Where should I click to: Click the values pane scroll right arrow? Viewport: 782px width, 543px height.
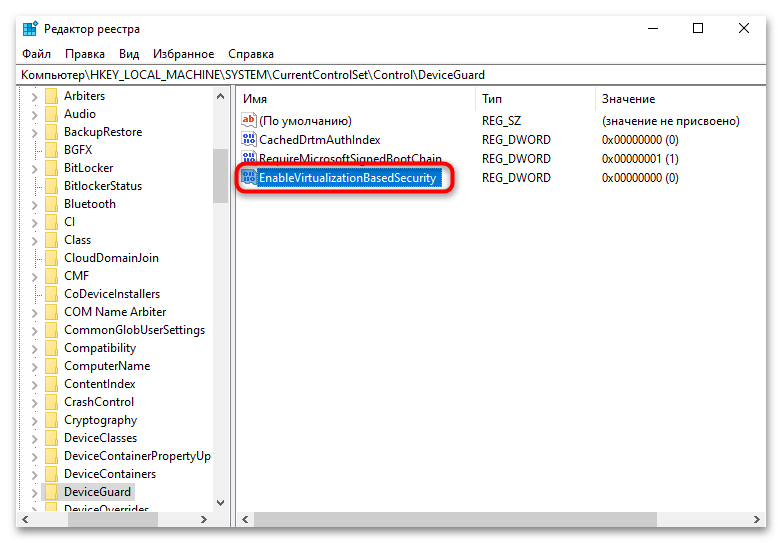[757, 519]
